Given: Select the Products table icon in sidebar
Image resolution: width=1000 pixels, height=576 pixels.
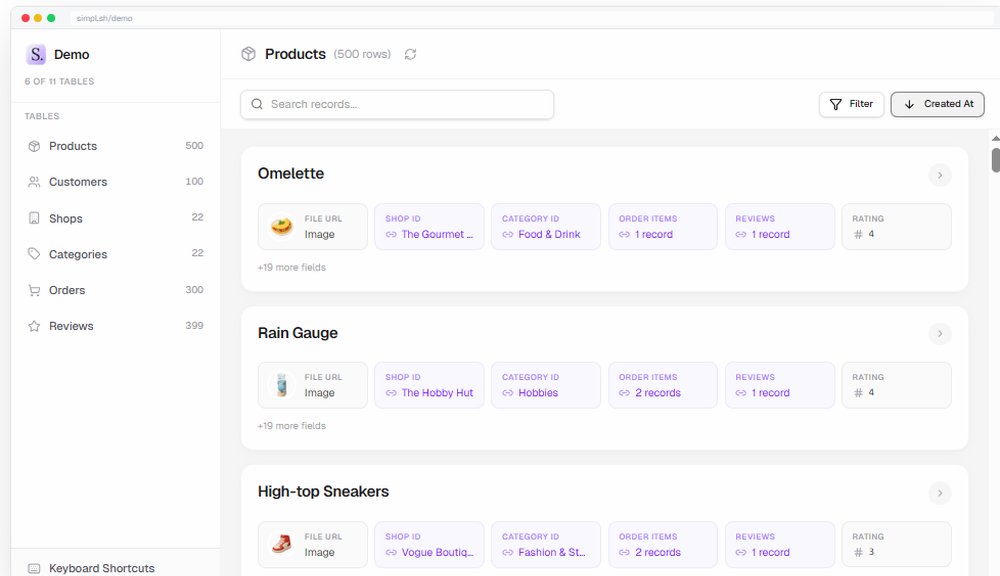Looking at the screenshot, I should (x=33, y=146).
